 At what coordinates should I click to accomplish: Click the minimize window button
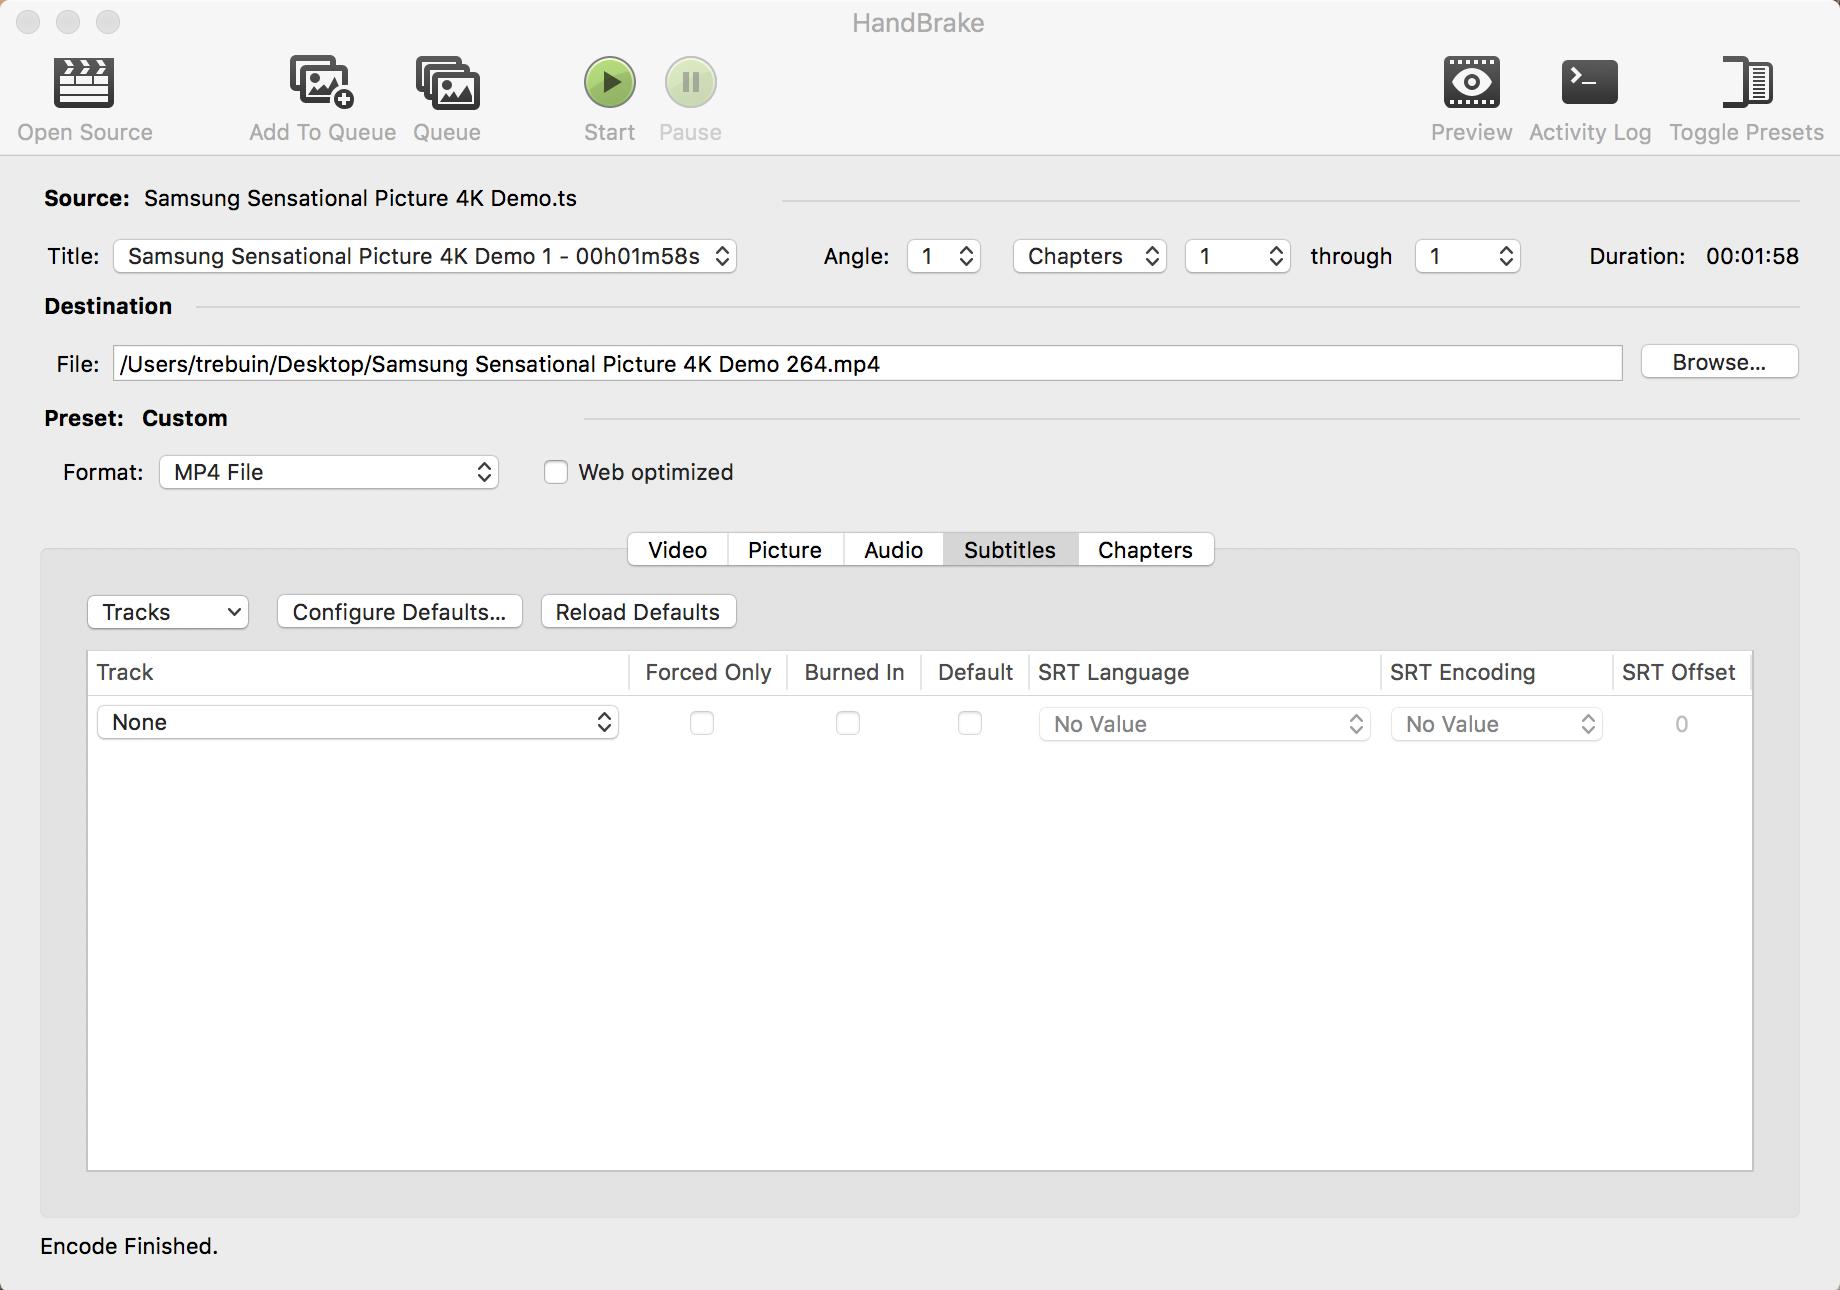68,22
